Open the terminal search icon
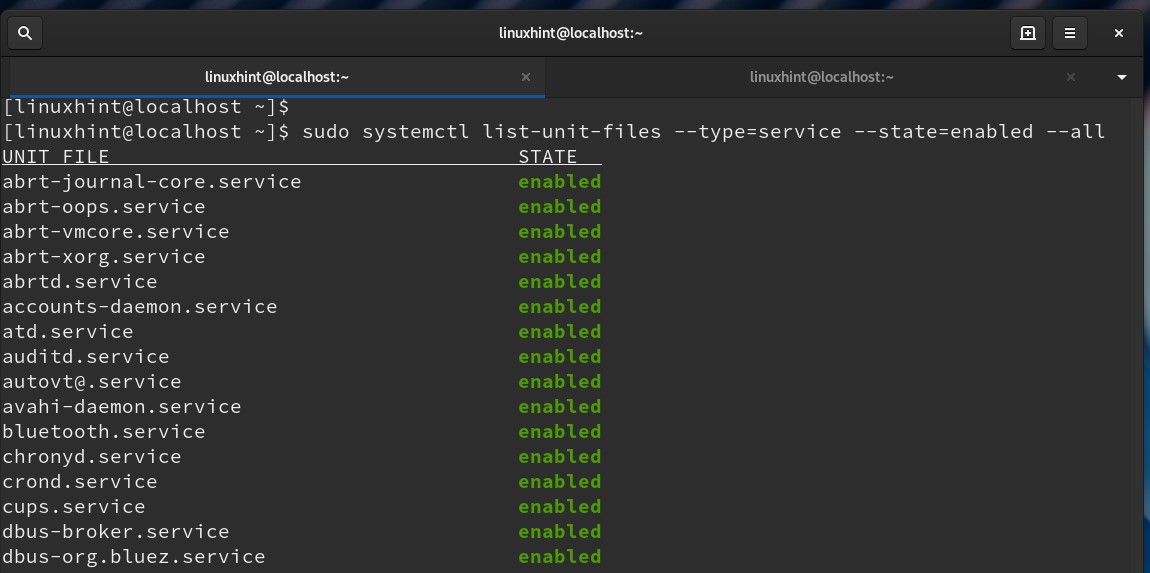The height and width of the screenshot is (573, 1150). (x=25, y=33)
